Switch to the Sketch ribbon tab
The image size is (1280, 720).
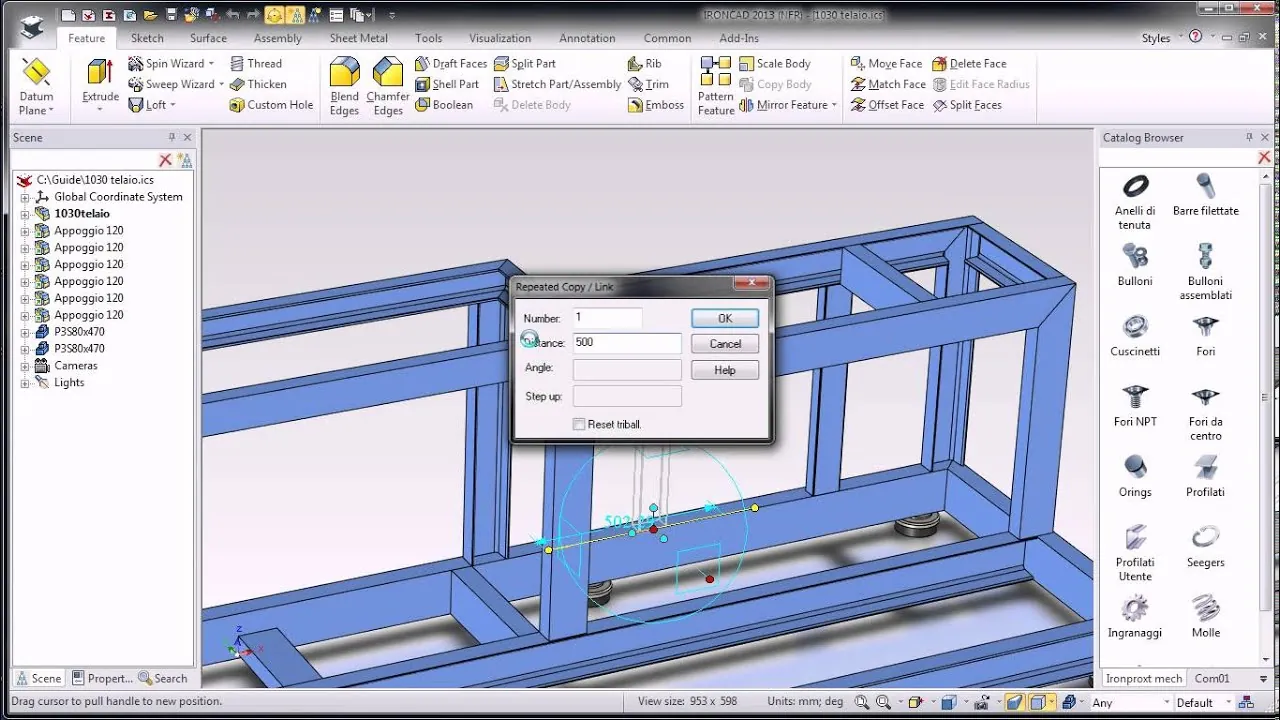coord(147,38)
